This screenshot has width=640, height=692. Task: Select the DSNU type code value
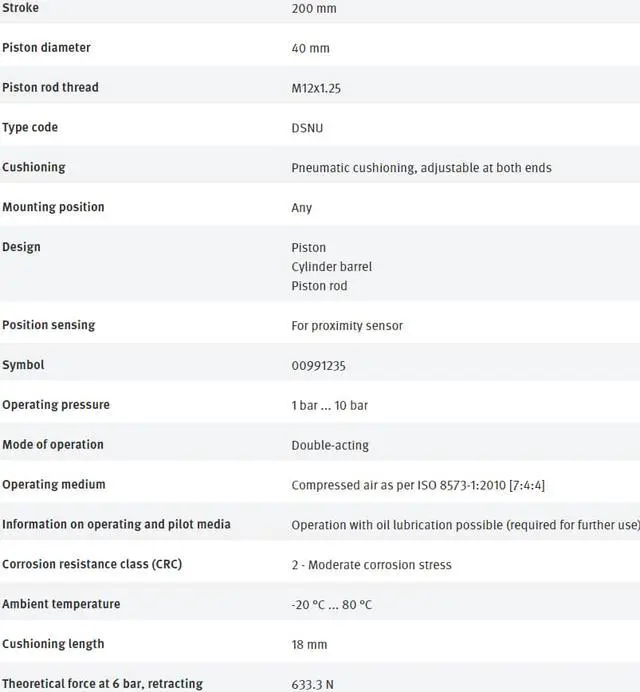click(307, 128)
